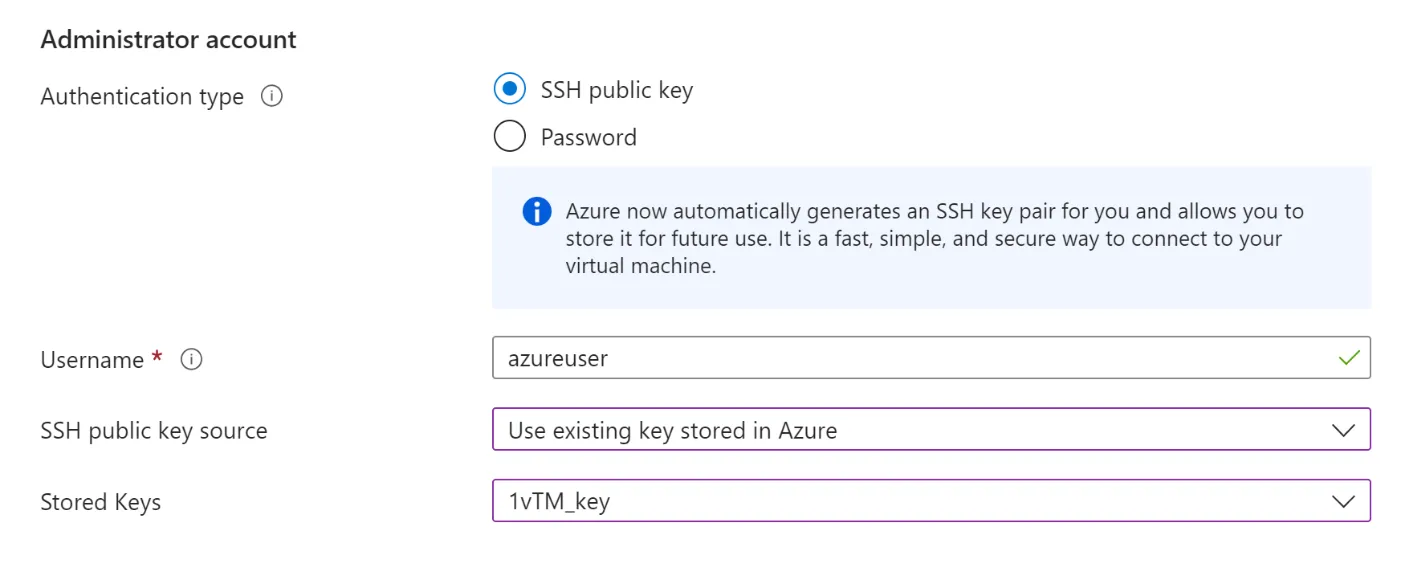Click the chevron arrow on Stored Keys box
The height and width of the screenshot is (580, 1401).
[x=1344, y=502]
